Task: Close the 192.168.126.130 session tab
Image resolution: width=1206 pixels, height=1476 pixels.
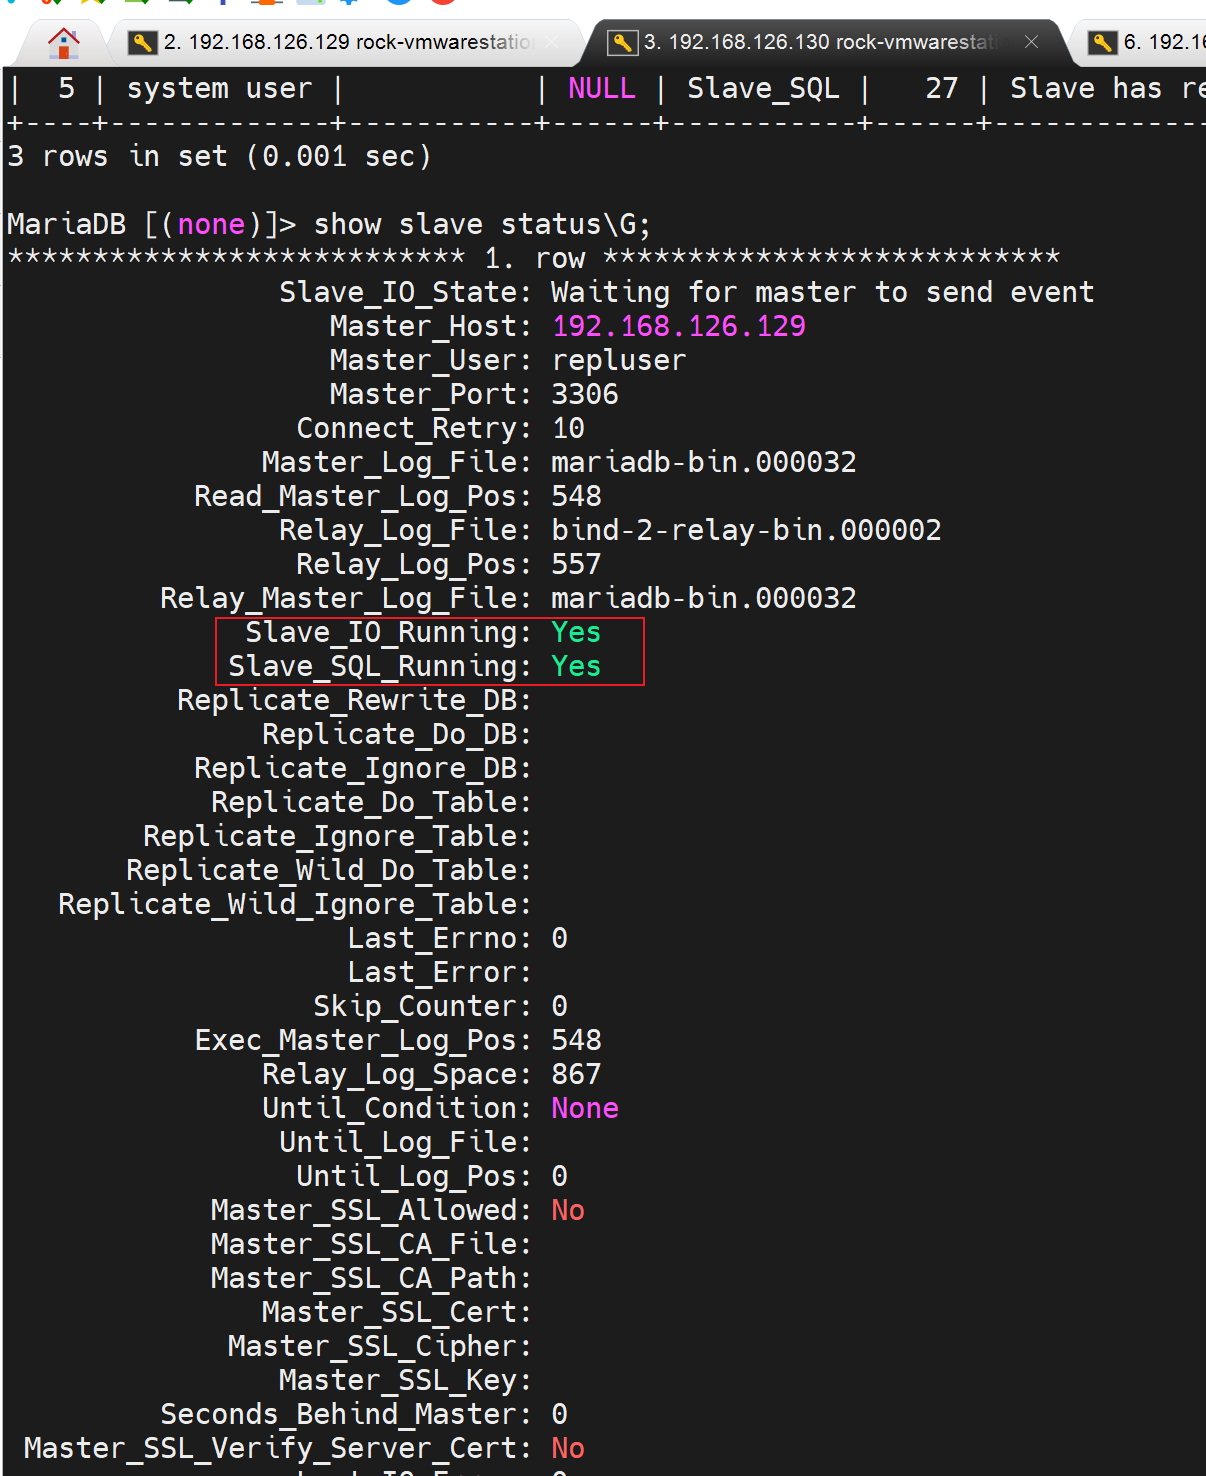Action: pyautogui.click(x=1031, y=42)
